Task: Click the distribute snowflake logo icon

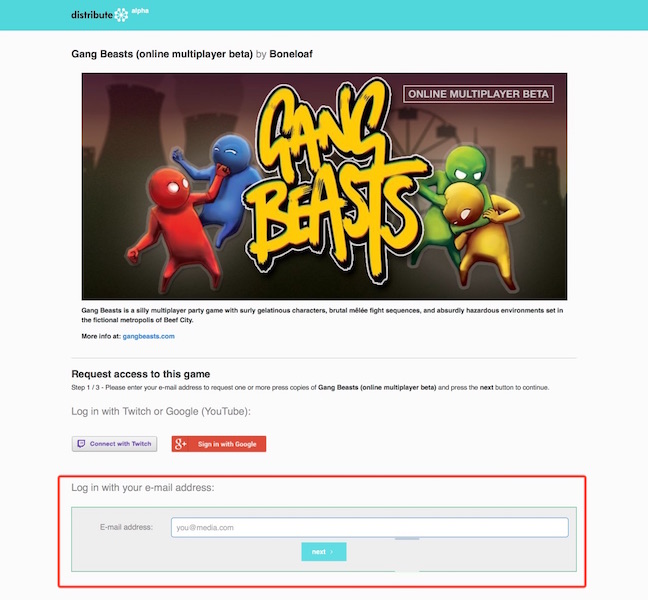Action: [x=122, y=15]
